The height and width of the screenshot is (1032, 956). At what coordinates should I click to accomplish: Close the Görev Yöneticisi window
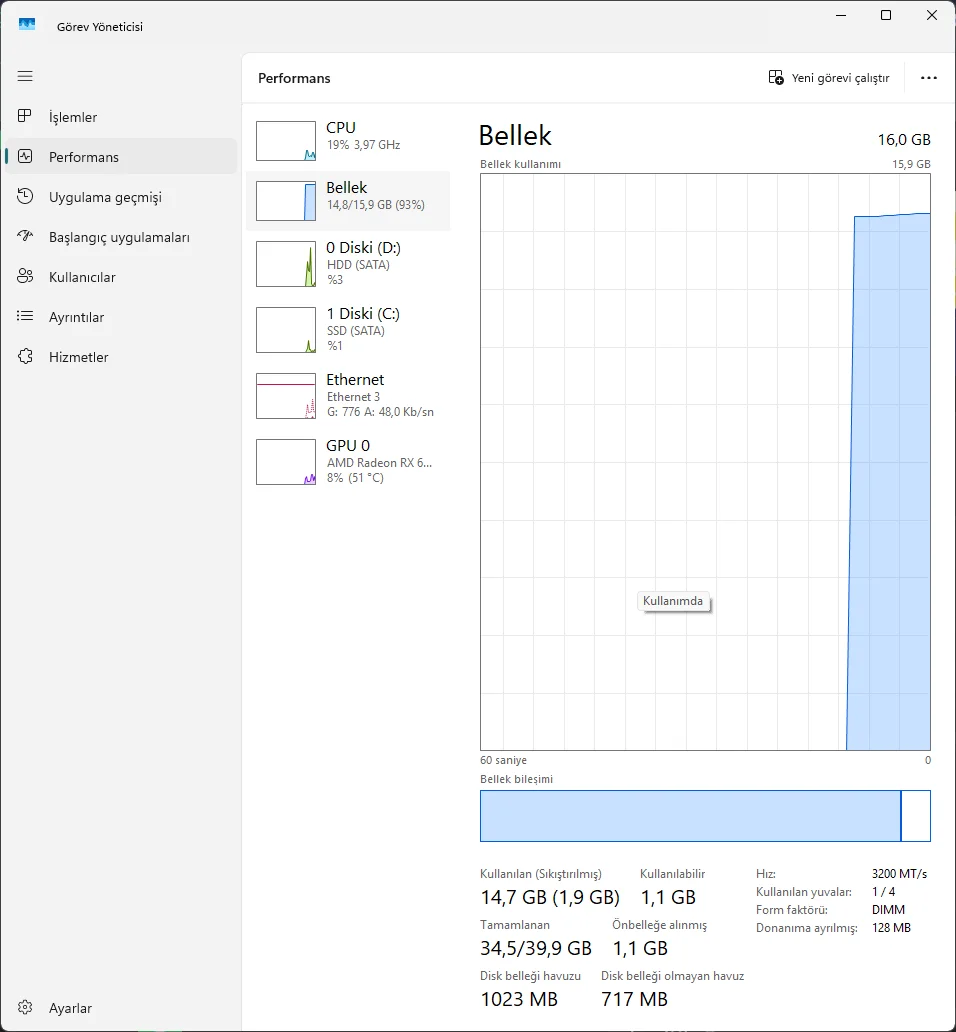[932, 15]
